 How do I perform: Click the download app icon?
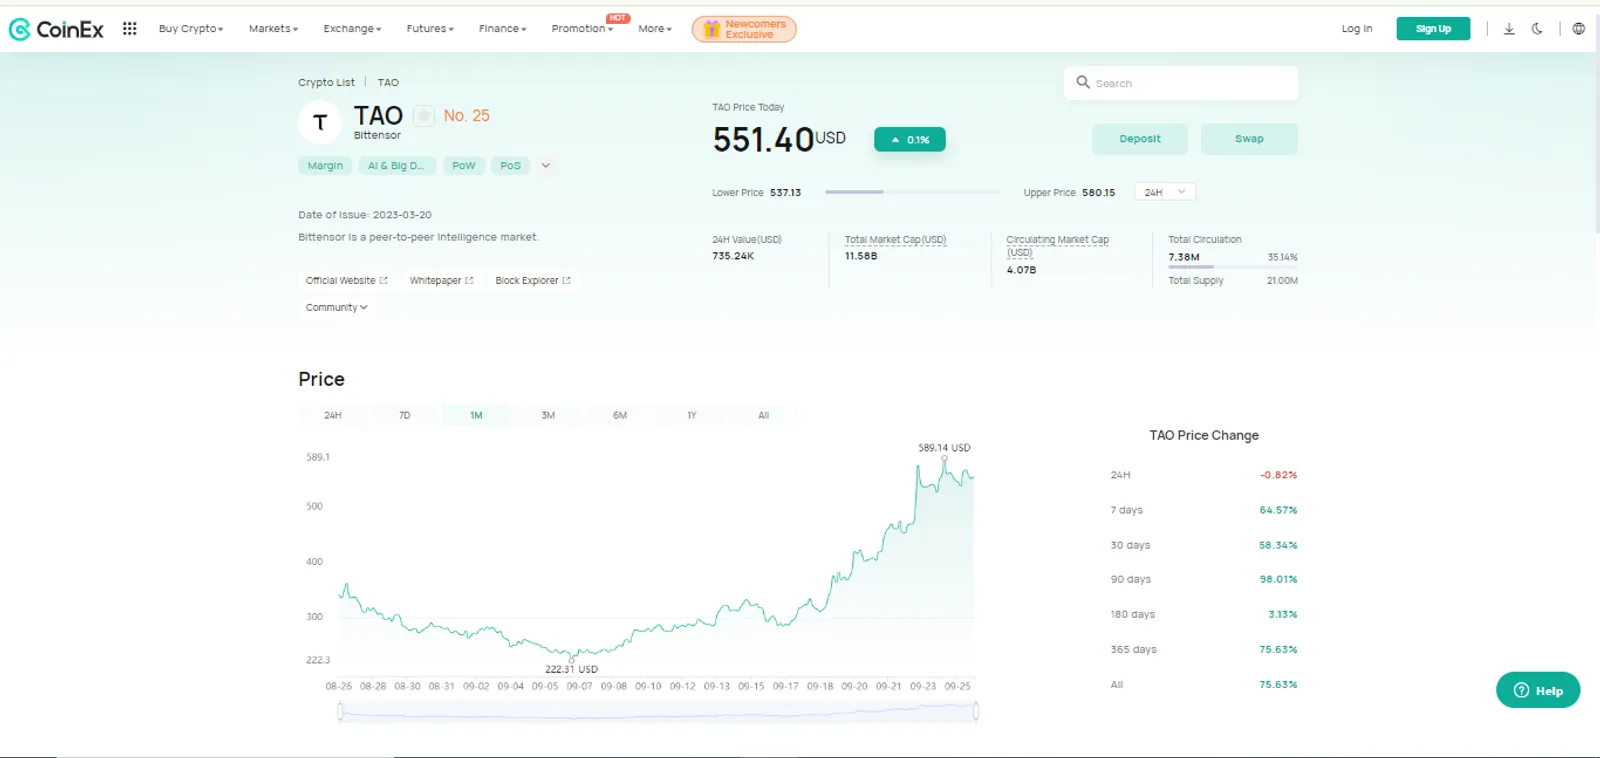click(x=1509, y=28)
